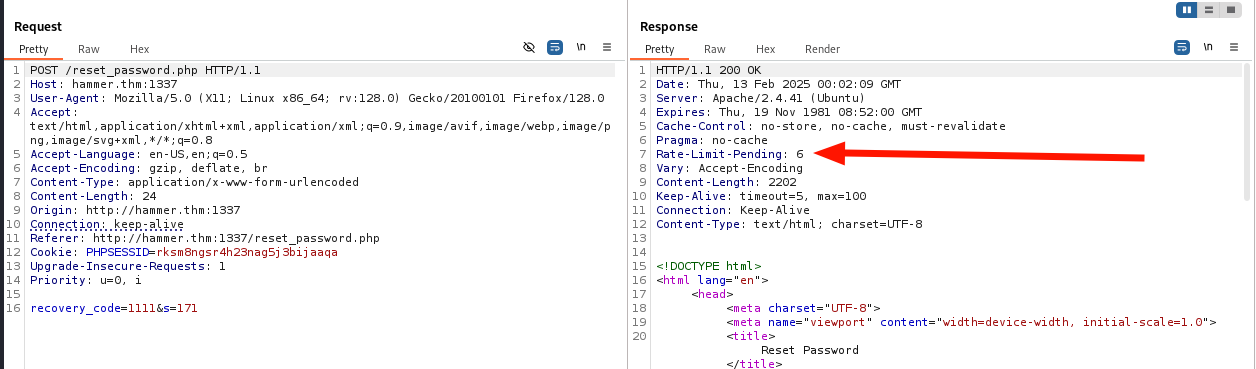Toggle word wrap icon in Request panel

click(555, 47)
